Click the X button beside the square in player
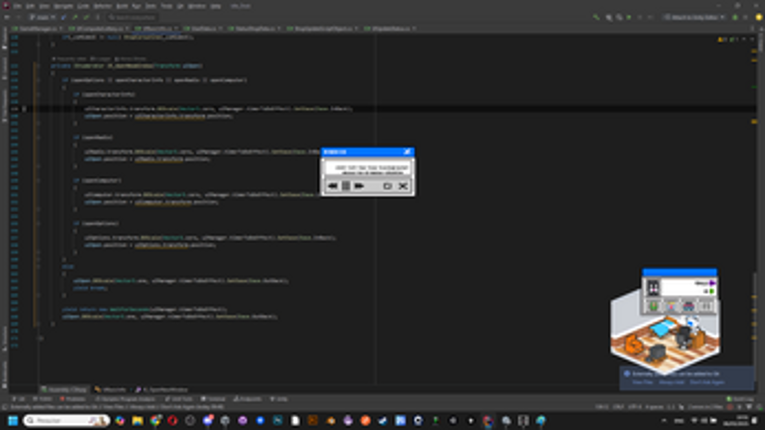 pyautogui.click(x=403, y=186)
